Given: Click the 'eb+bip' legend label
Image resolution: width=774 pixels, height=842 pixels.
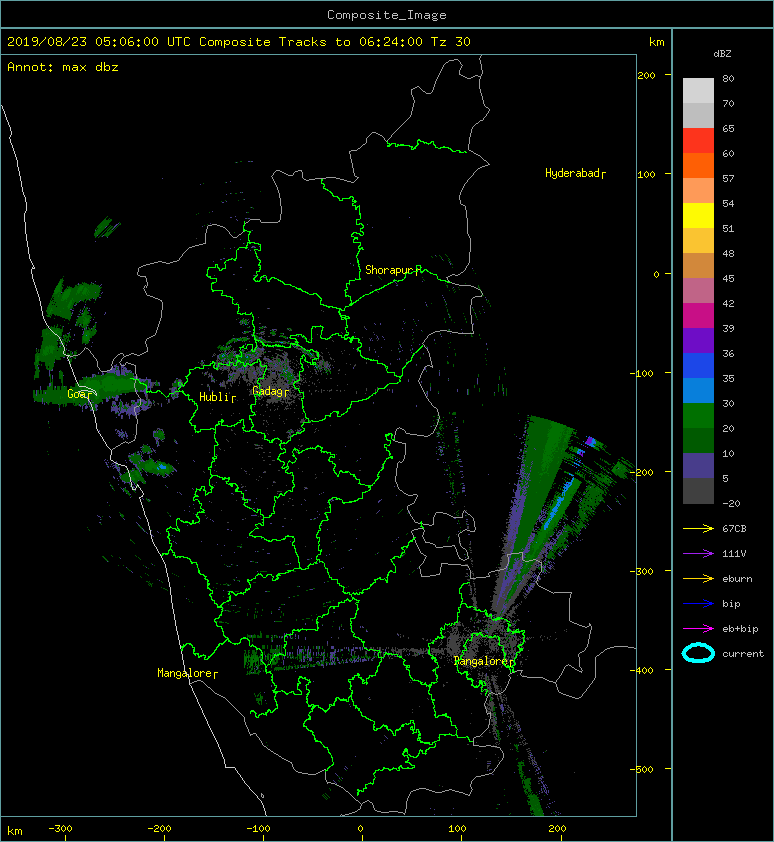Looking at the screenshot, I should pyautogui.click(x=740, y=629).
